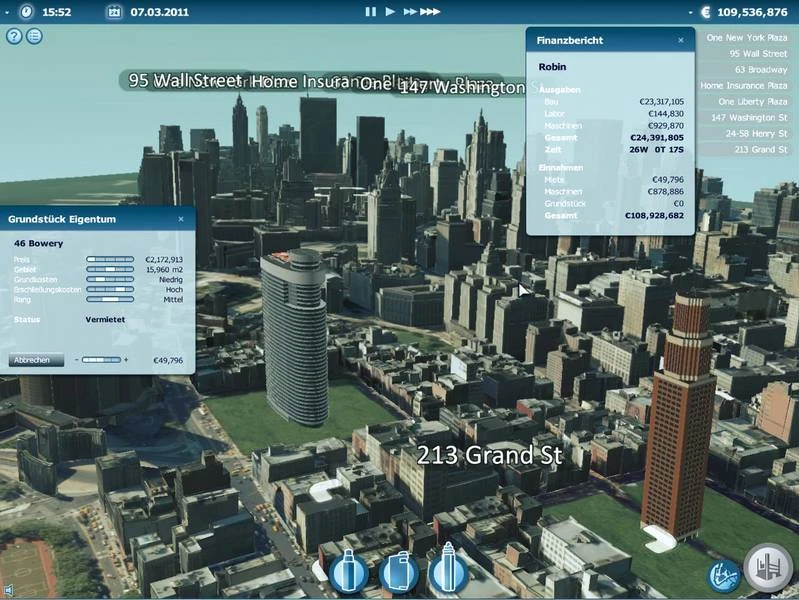Image resolution: width=799 pixels, height=600 pixels.
Task: Click the Rang indicator bar
Action: pyautogui.click(x=110, y=299)
